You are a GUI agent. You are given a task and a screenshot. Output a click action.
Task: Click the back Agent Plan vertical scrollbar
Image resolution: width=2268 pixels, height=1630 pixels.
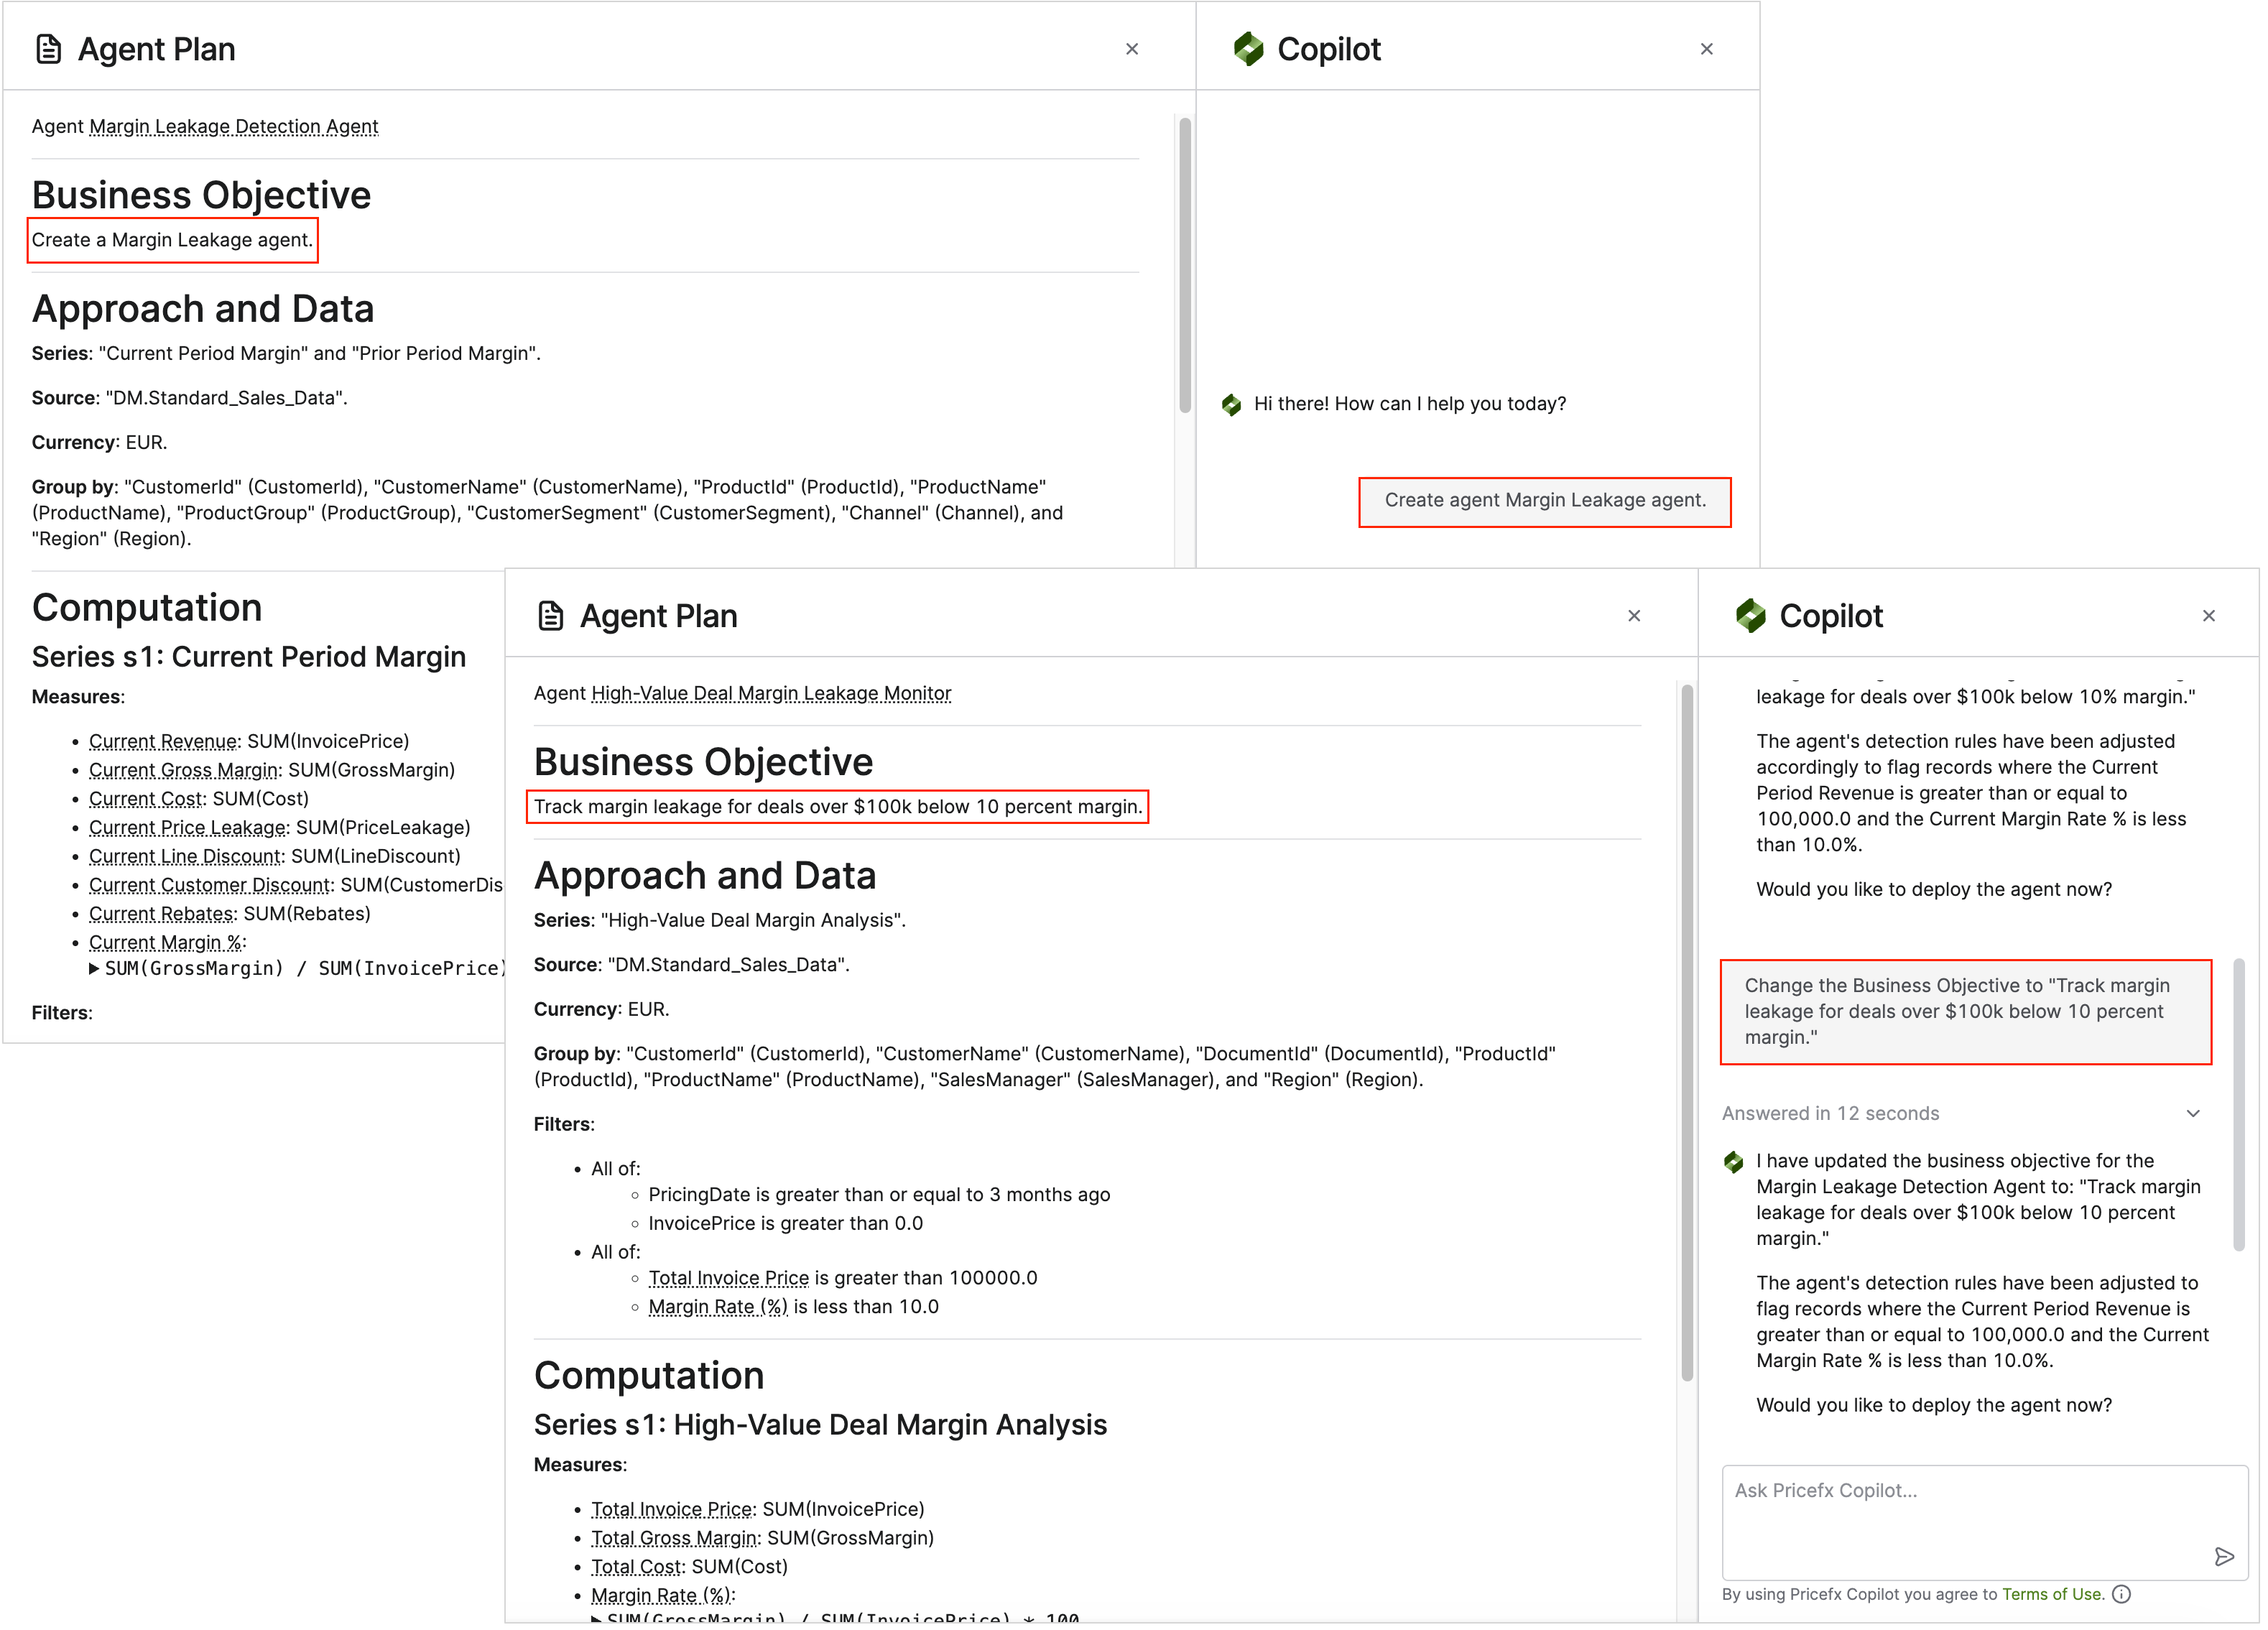pos(1185,265)
